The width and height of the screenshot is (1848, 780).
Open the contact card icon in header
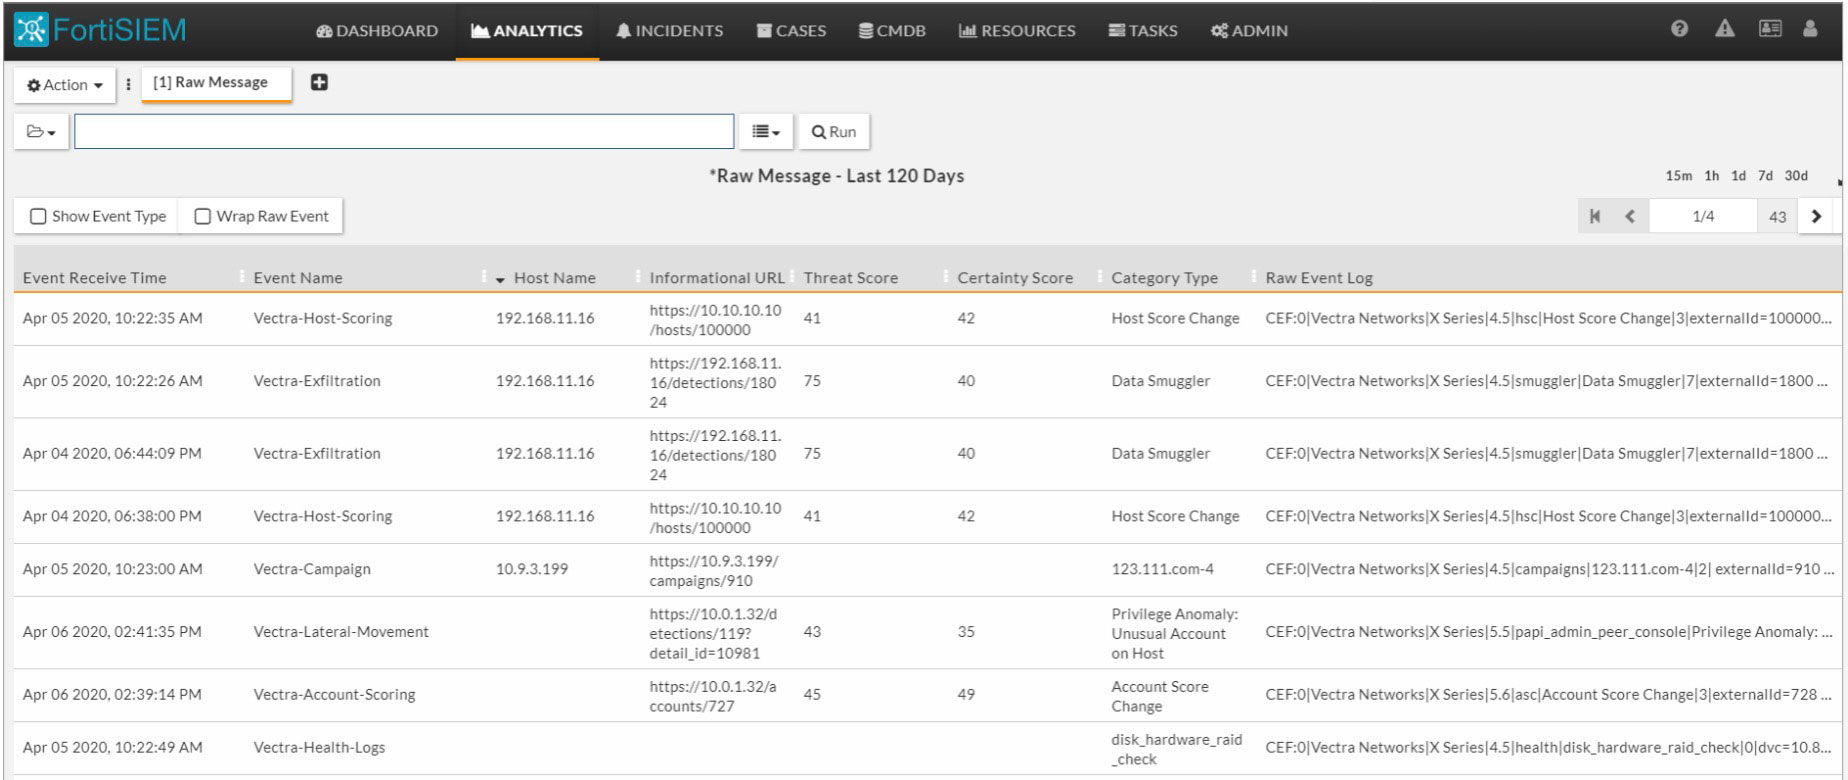pyautogui.click(x=1770, y=29)
